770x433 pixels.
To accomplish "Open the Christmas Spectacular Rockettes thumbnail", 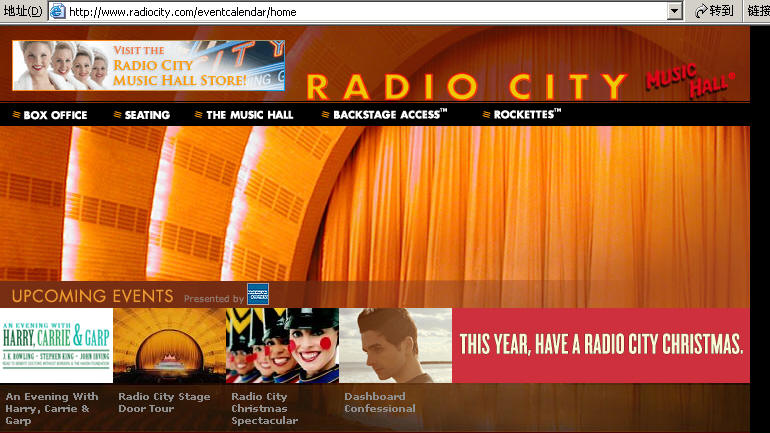I will point(282,346).
